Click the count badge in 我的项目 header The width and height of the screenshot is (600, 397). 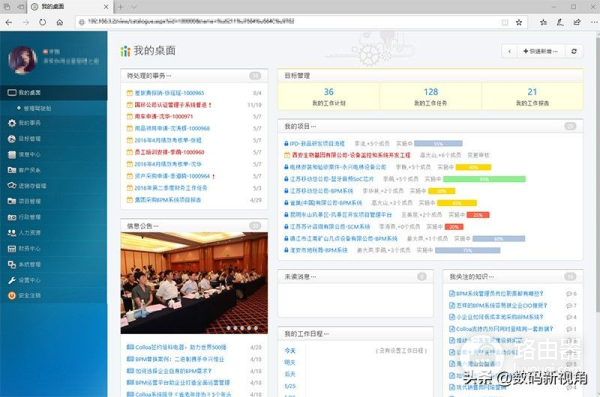click(x=570, y=126)
